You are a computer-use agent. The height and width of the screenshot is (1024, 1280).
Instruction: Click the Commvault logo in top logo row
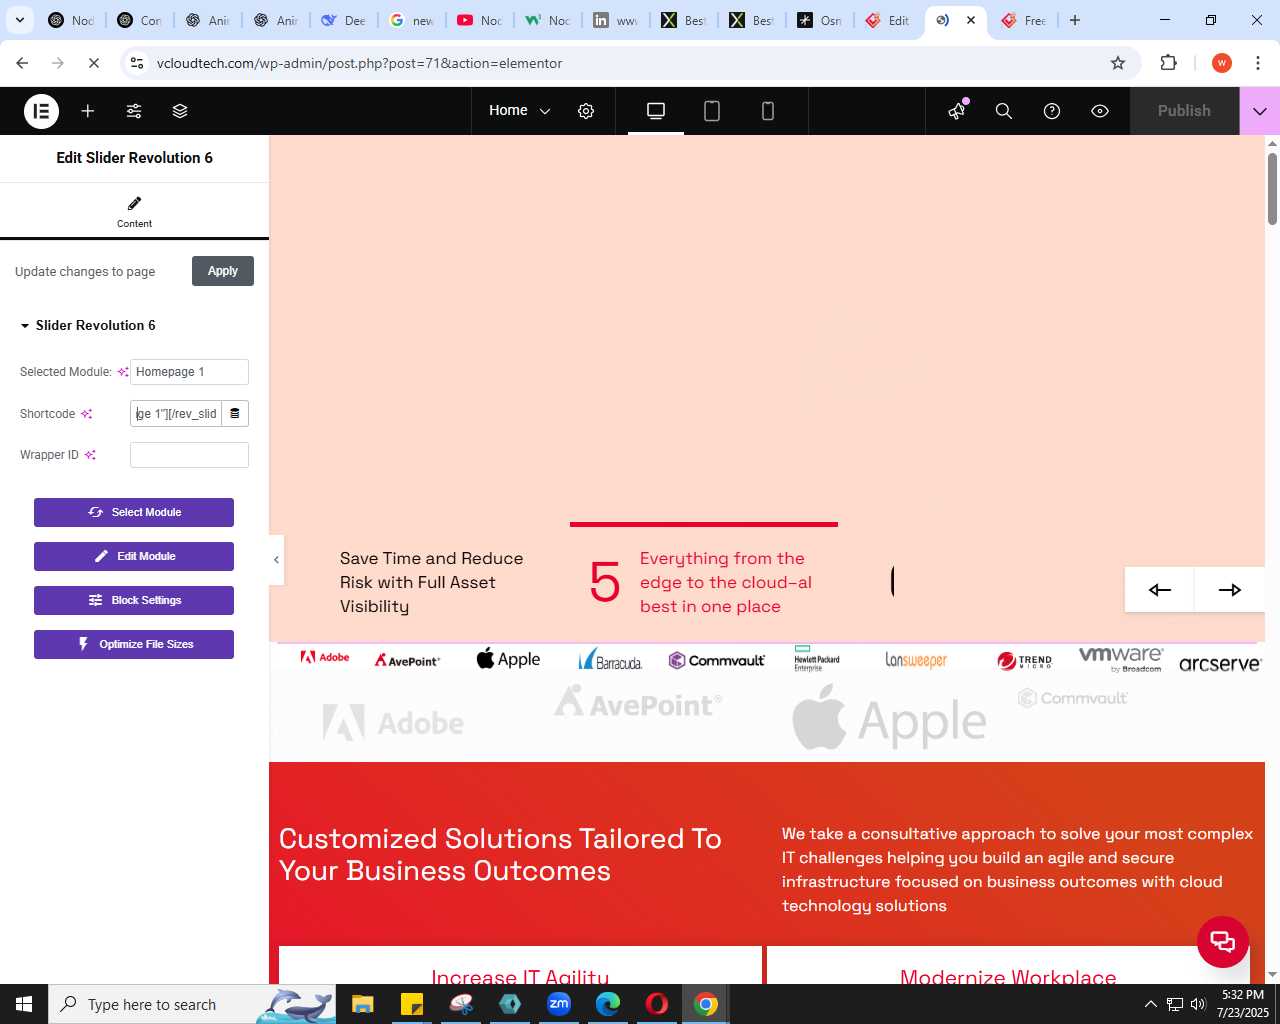pos(716,660)
